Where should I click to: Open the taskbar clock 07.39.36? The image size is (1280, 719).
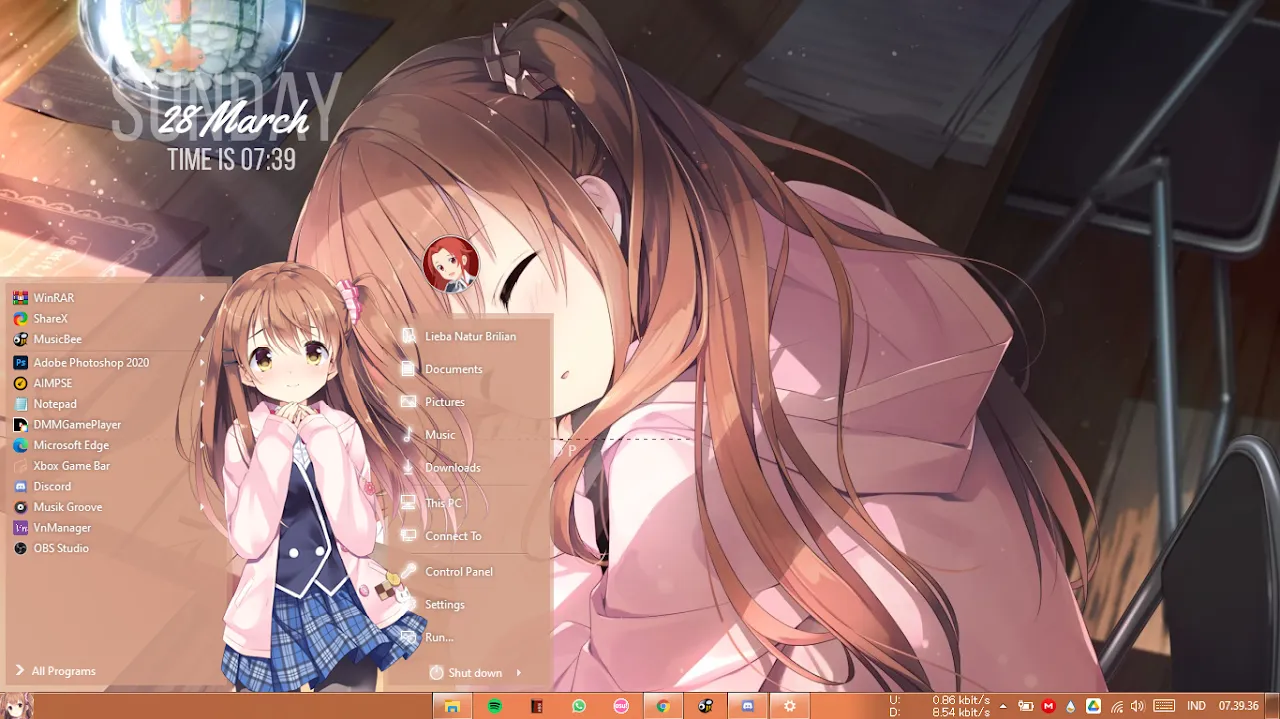tap(1239, 706)
